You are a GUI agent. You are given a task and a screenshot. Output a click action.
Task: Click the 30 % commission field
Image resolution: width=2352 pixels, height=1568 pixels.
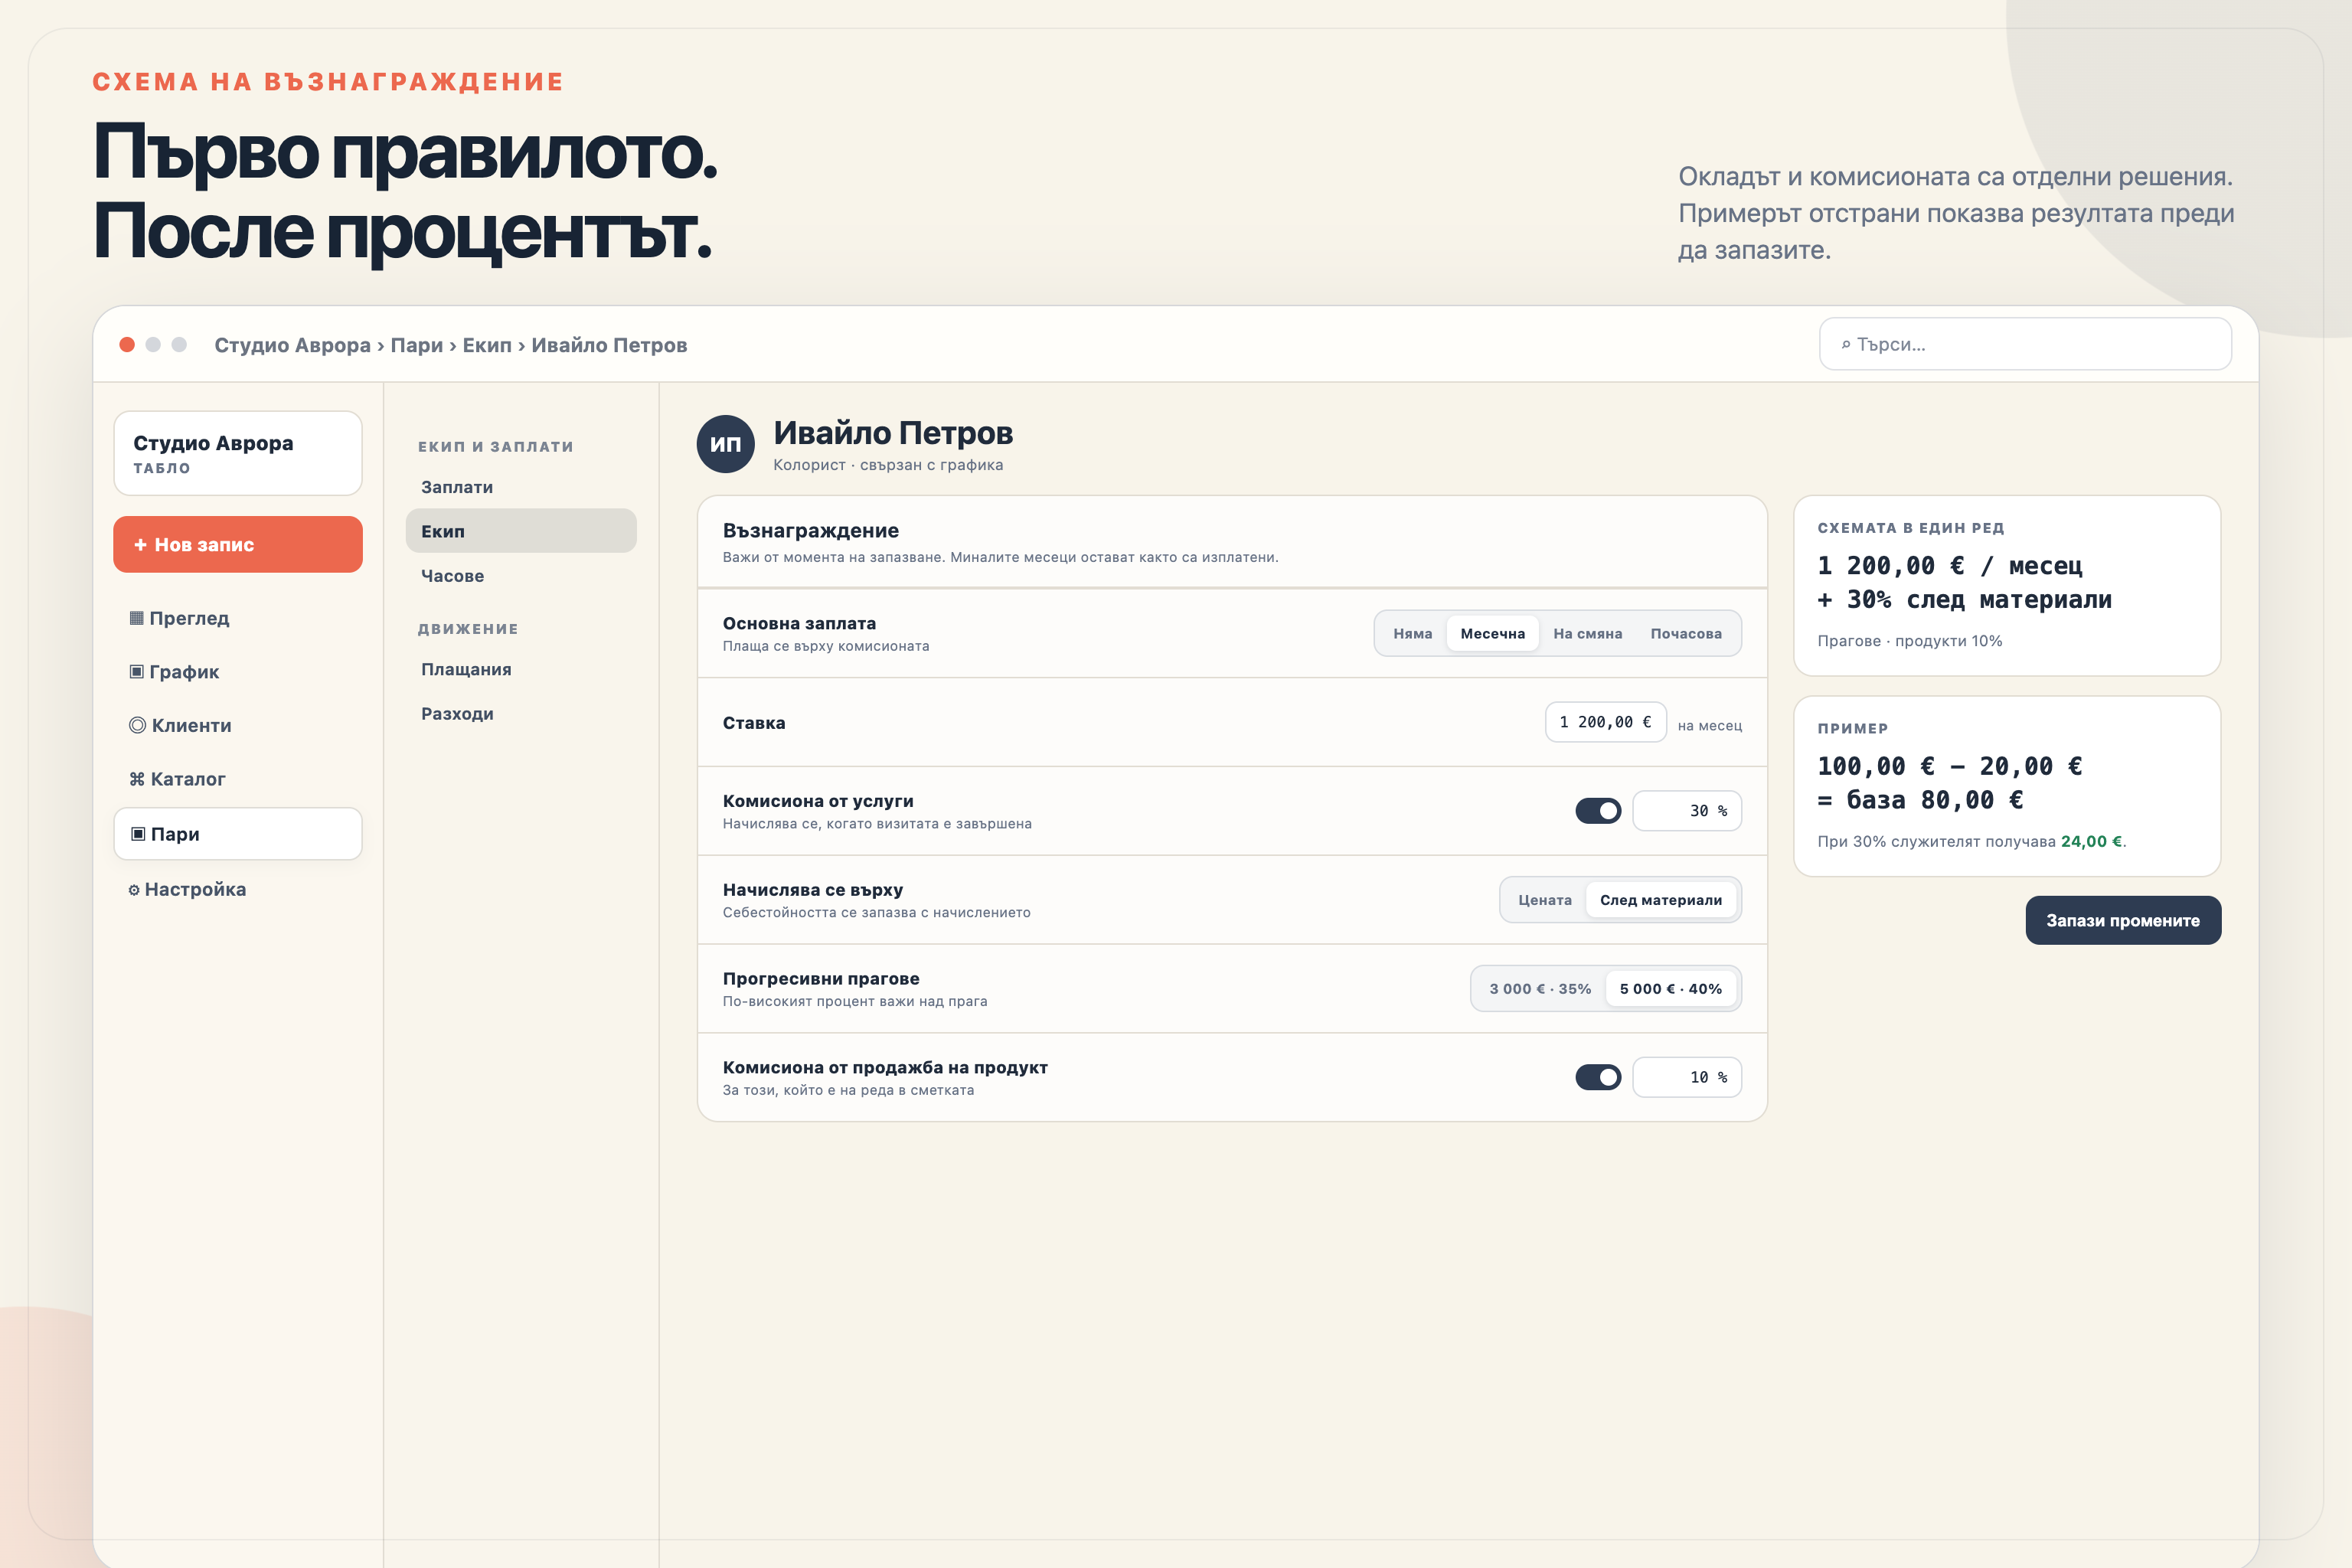point(1687,811)
